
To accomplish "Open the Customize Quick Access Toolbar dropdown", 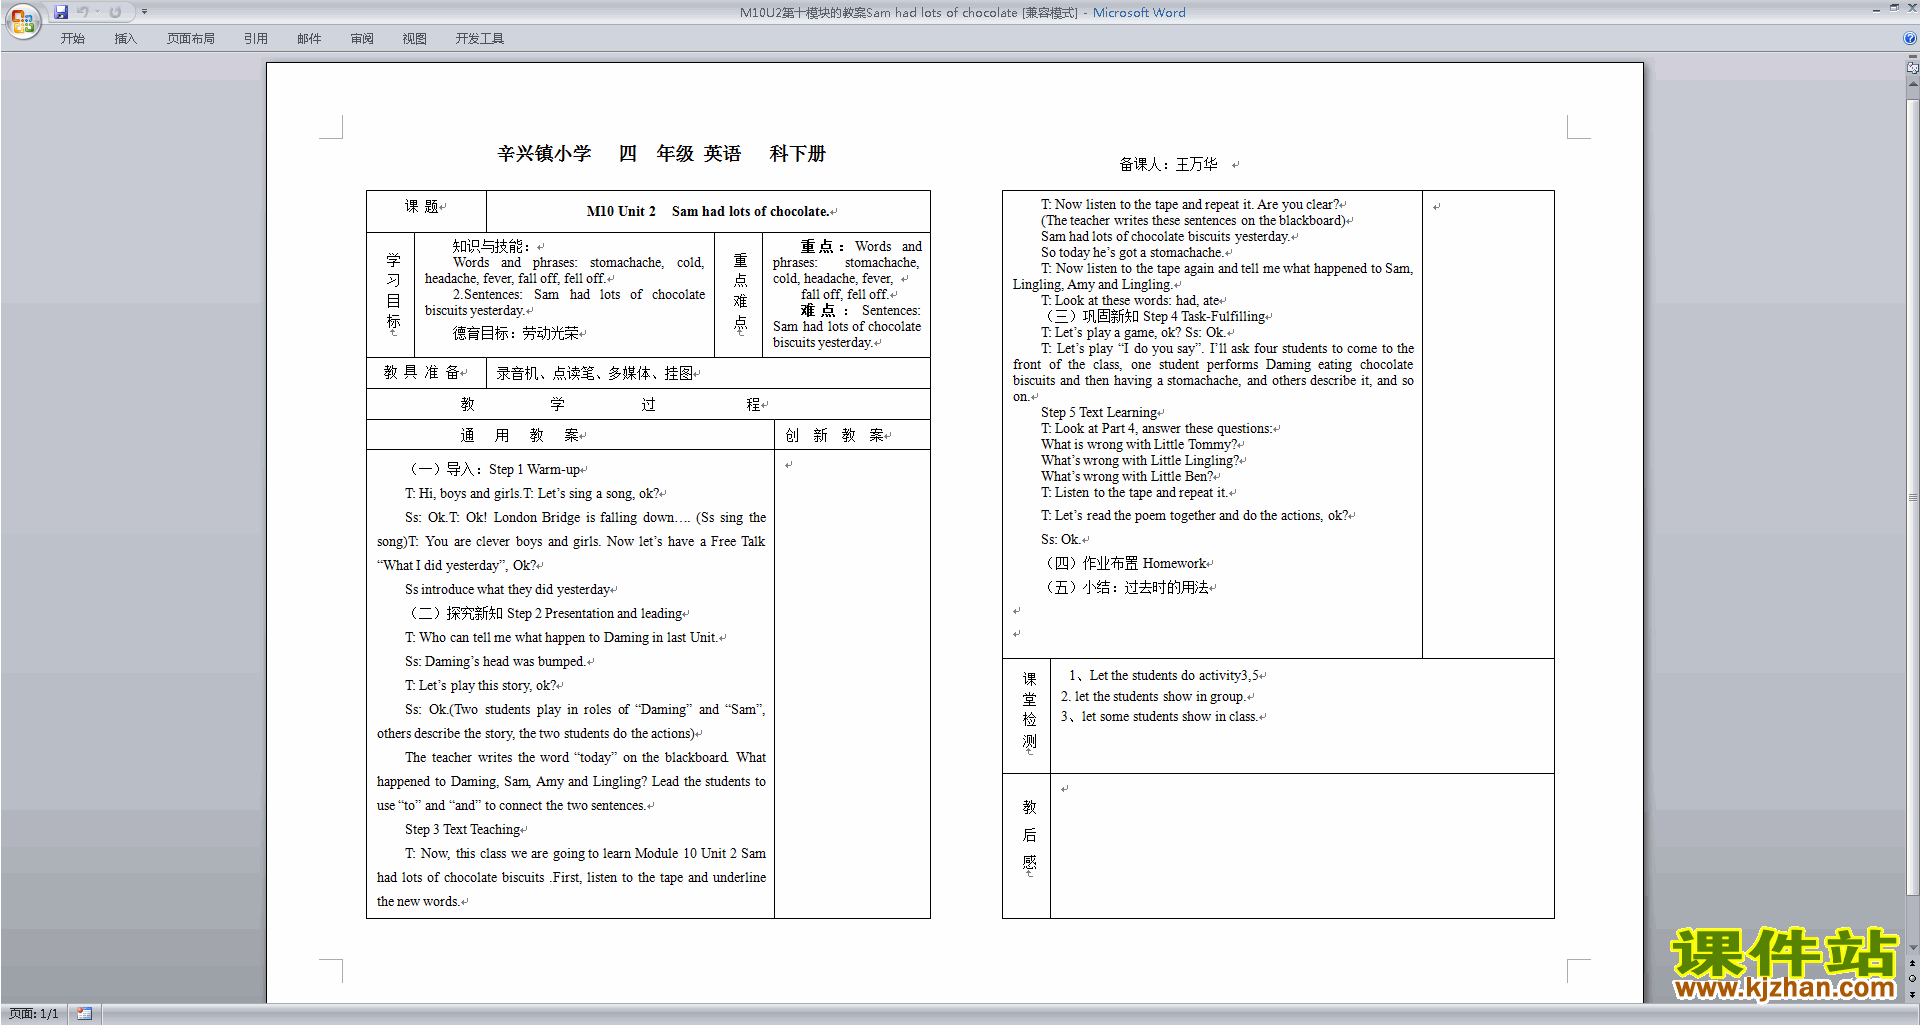I will (x=144, y=12).
